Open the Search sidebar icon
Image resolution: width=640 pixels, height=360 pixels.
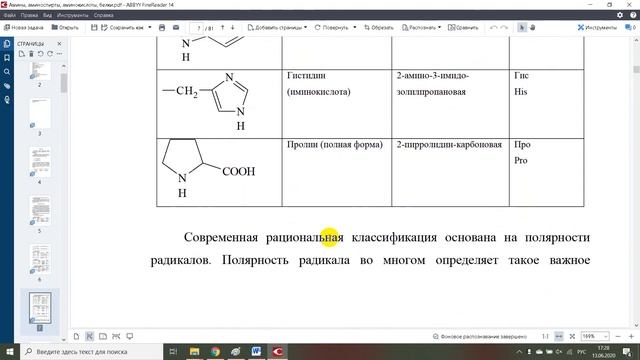(7, 72)
